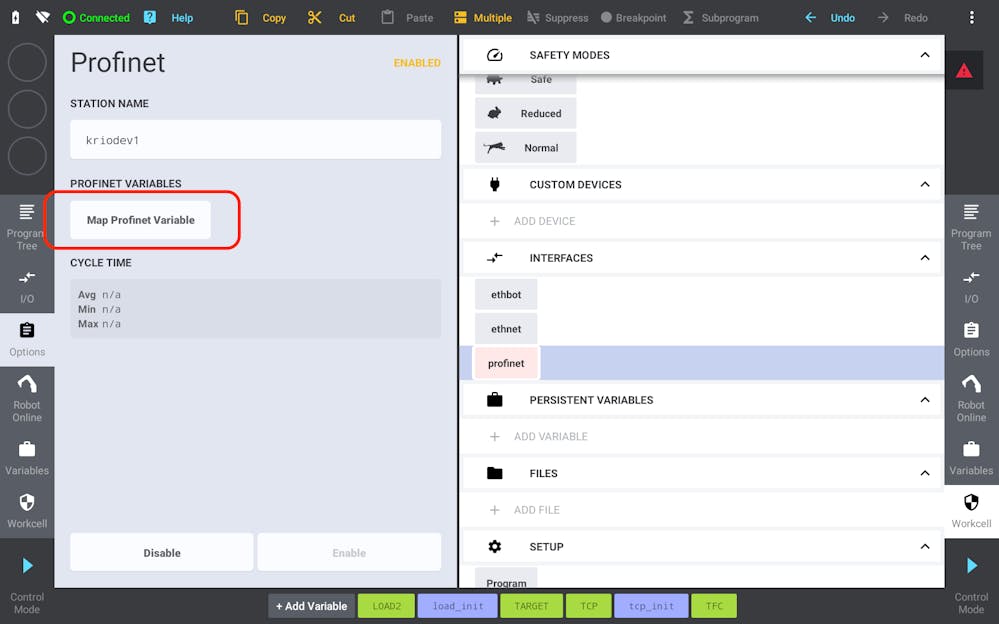Select the tcp_init variable chip

pos(651,606)
